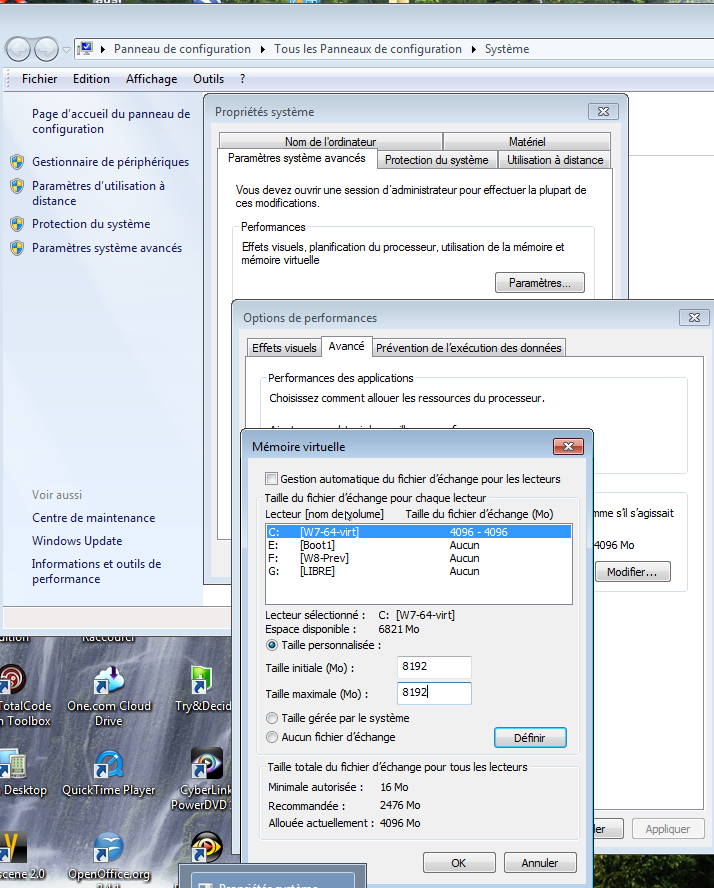The image size is (714, 888).
Task: Select drive C: [W7-64-virt] row
Action: pyautogui.click(x=418, y=532)
